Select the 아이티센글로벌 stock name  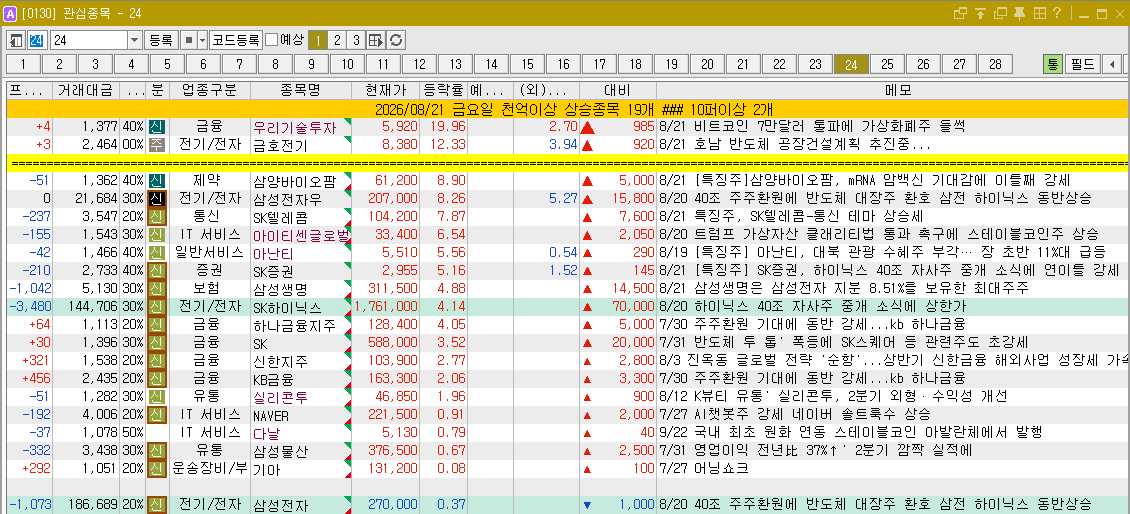300,235
